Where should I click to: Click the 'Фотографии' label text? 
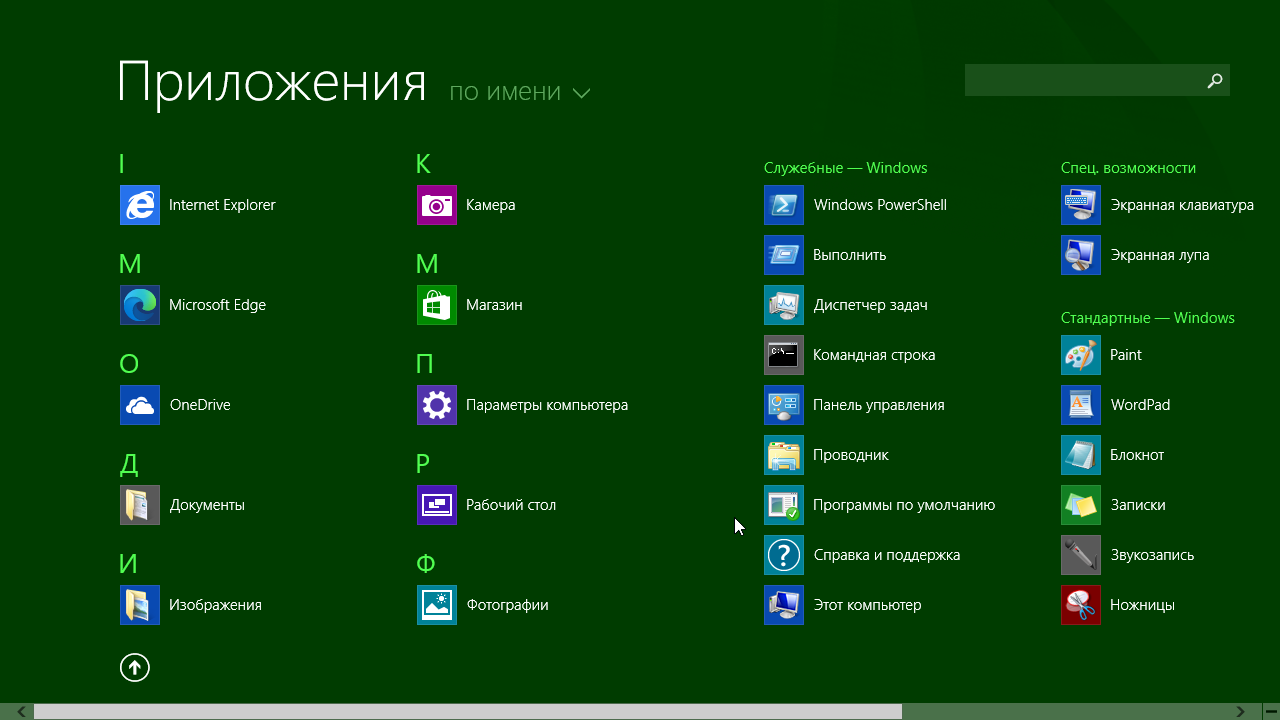507,605
